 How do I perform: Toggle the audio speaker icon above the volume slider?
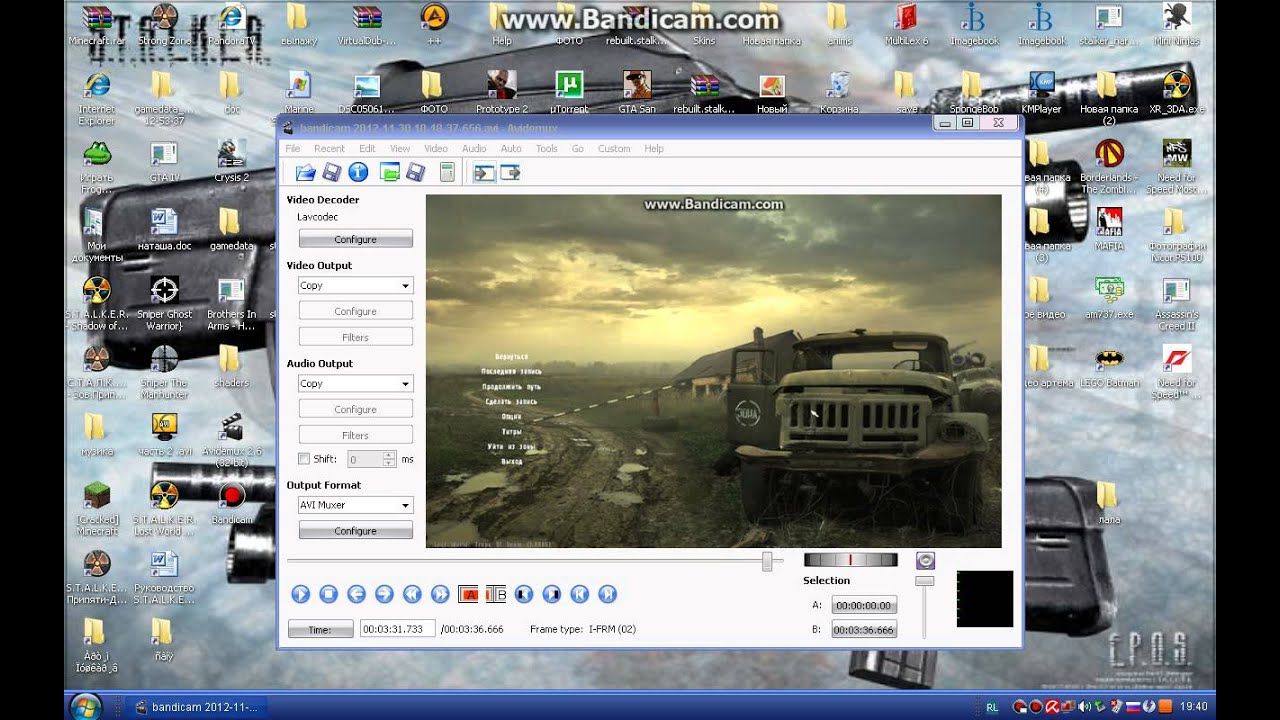(925, 561)
